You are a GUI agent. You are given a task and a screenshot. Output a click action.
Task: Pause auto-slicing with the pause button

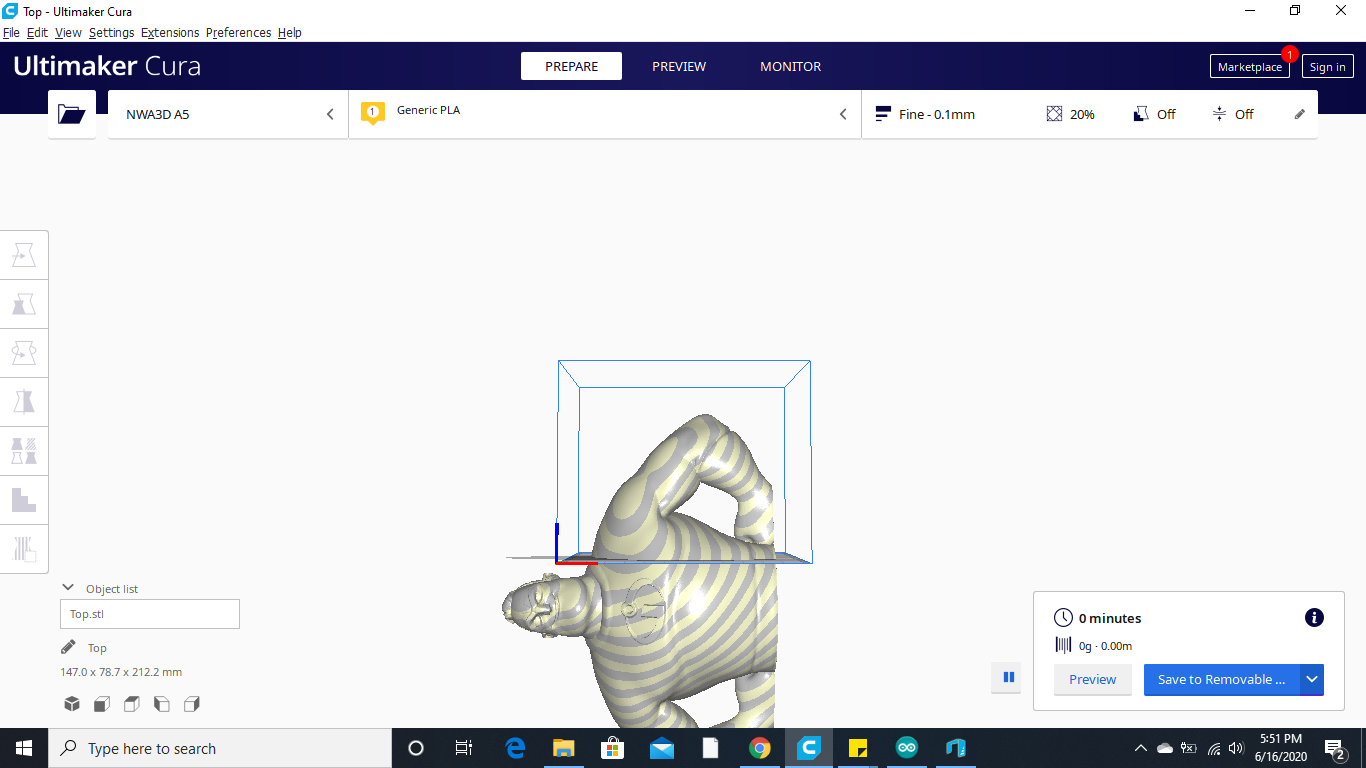point(1007,677)
